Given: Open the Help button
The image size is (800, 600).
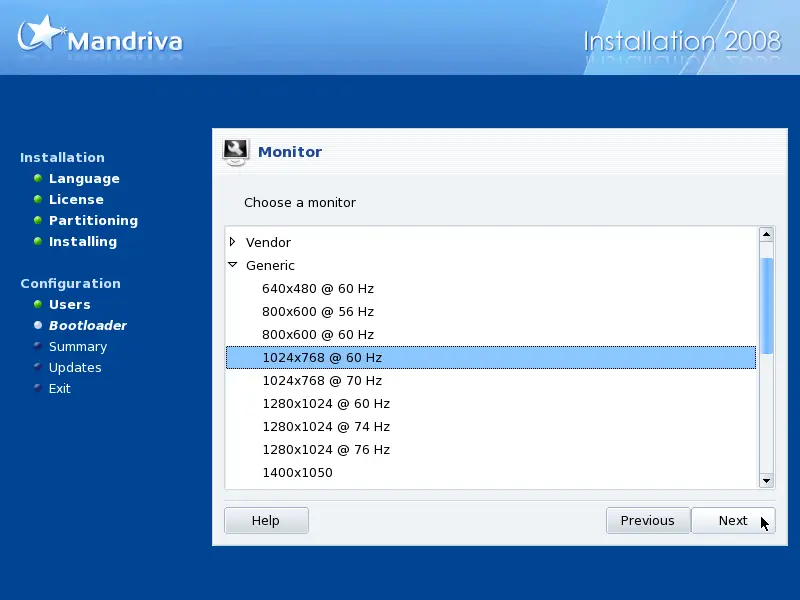Looking at the screenshot, I should [266, 520].
